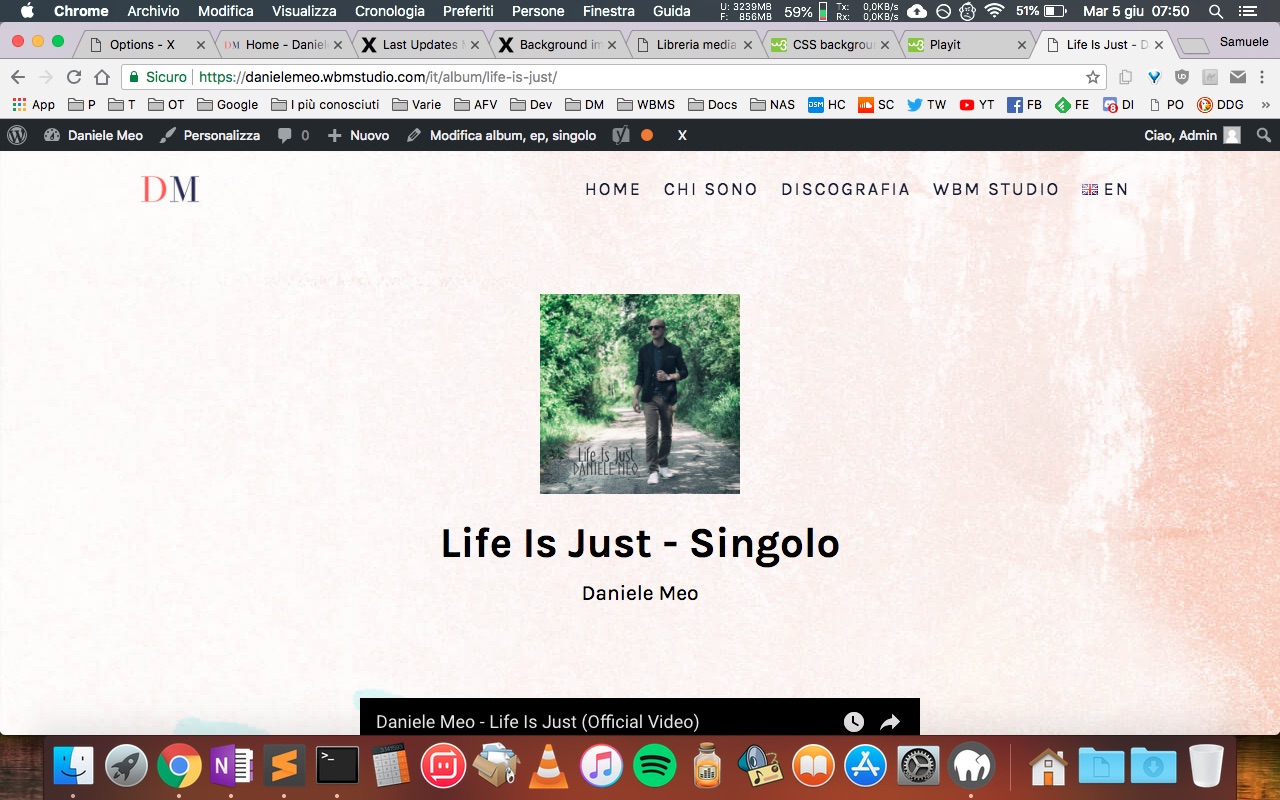Open the Nuovo new-content dropdown

click(358, 135)
